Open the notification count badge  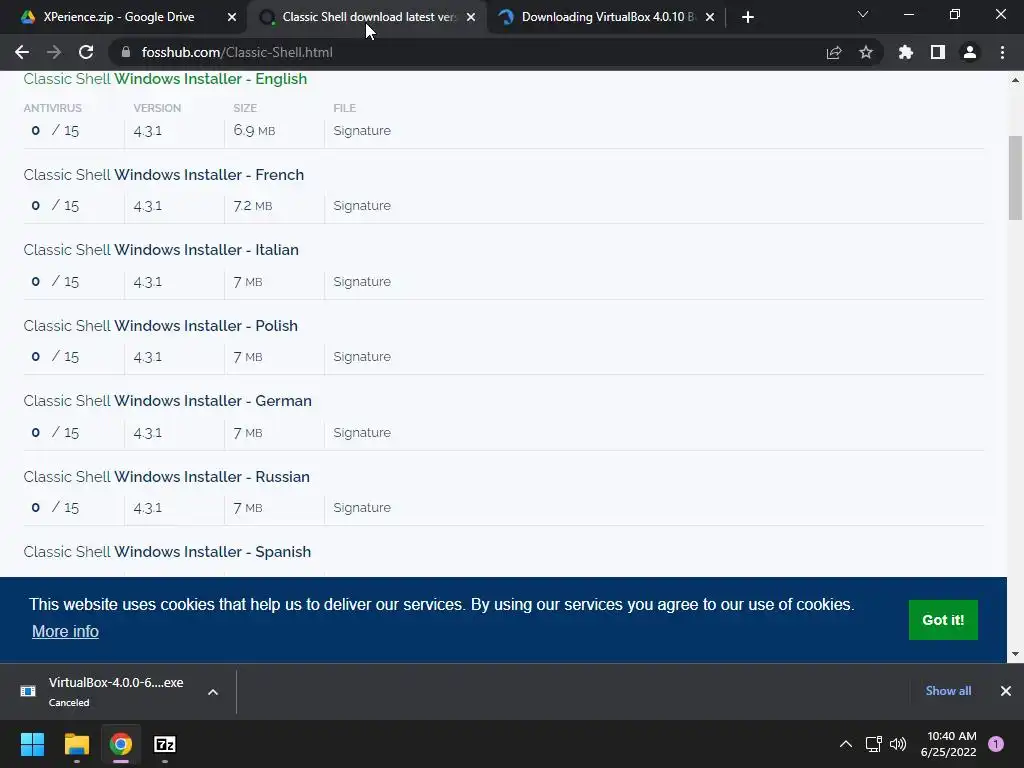point(996,744)
